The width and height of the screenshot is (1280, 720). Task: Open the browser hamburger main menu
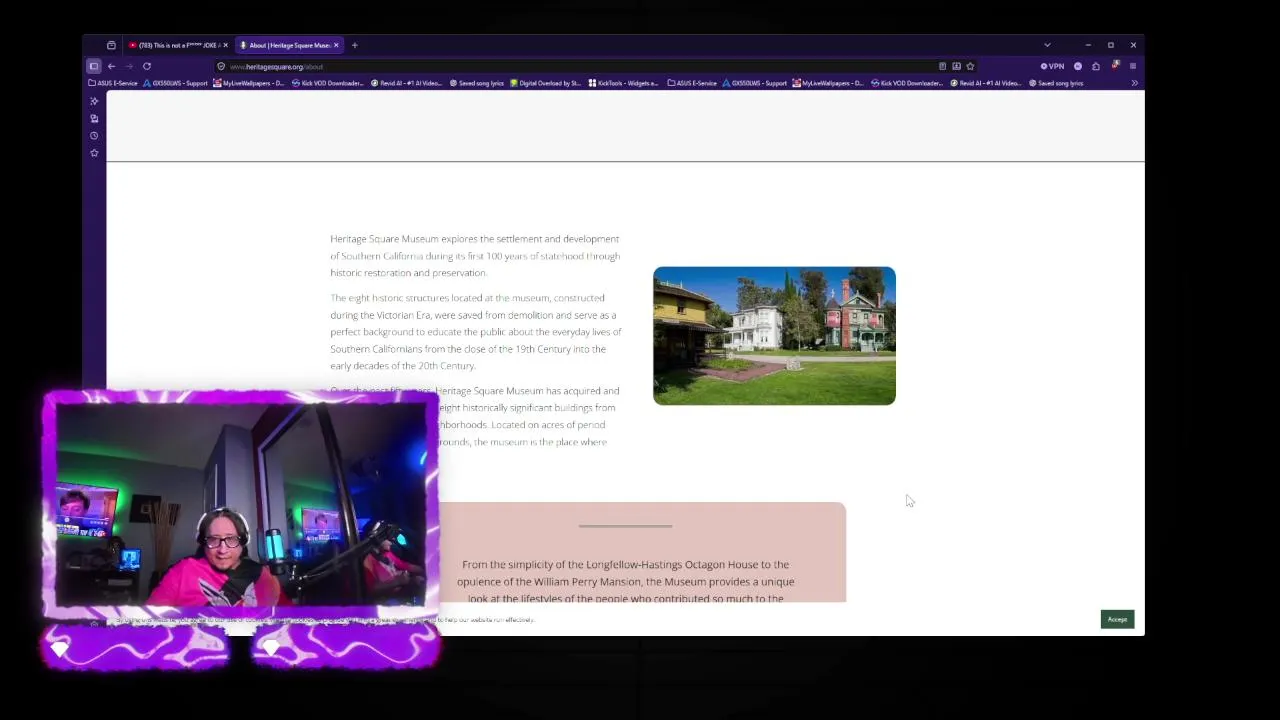tap(1133, 66)
